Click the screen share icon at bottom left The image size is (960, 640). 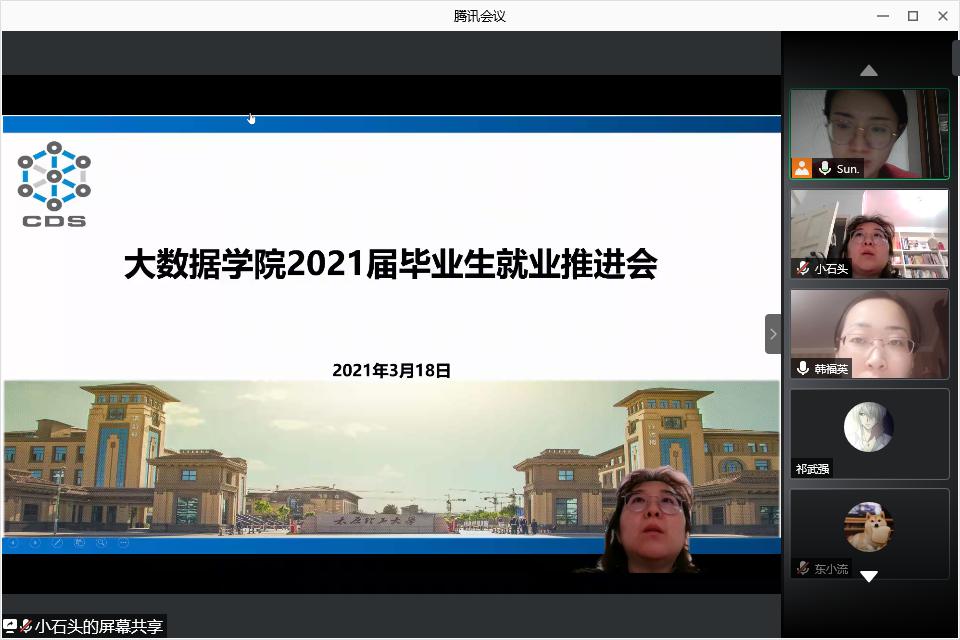tap(10, 627)
